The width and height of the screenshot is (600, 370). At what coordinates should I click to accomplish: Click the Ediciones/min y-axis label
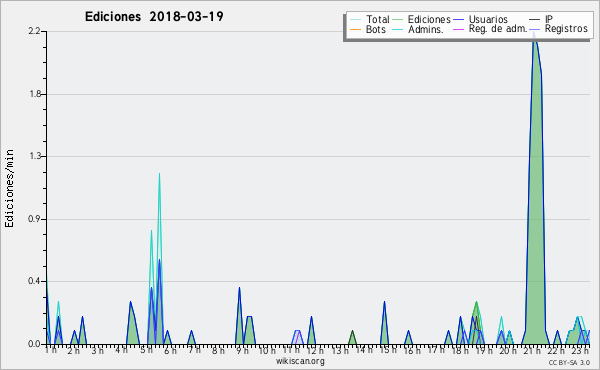(x=9, y=188)
